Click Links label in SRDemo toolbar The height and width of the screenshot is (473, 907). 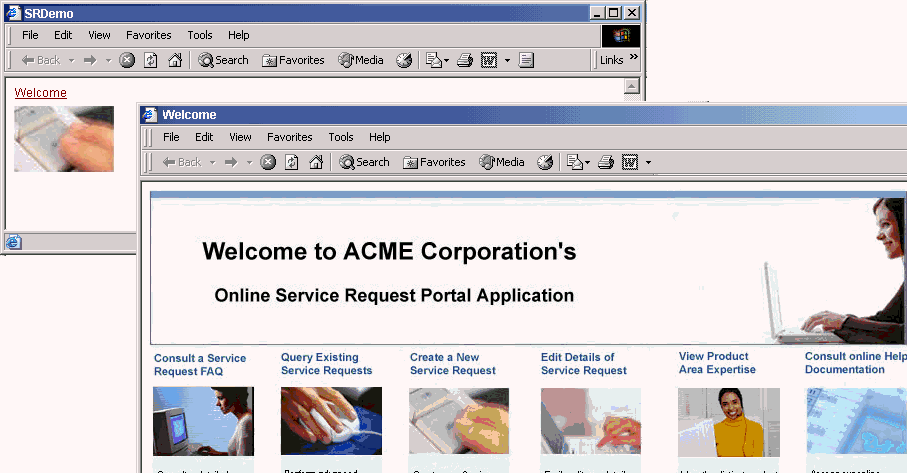click(611, 60)
